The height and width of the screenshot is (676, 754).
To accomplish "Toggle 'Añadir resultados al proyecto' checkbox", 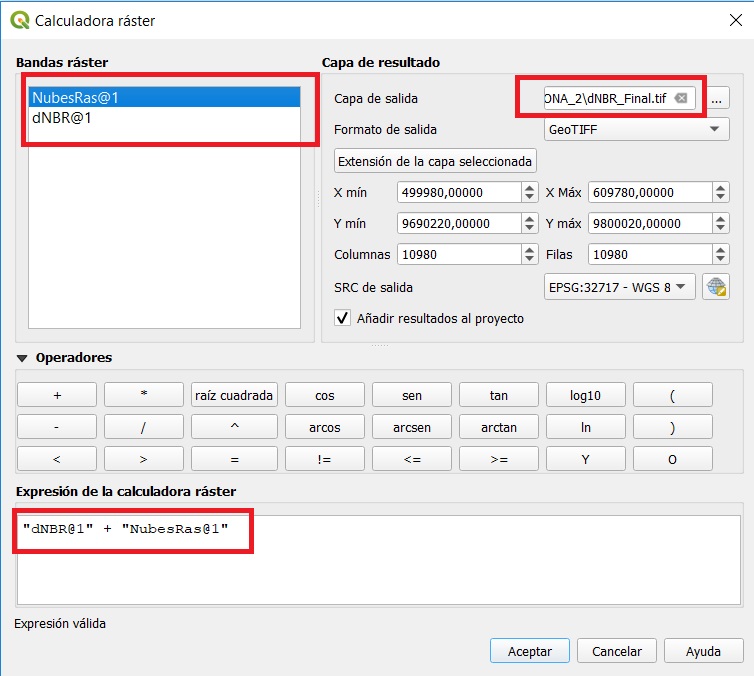I will 343,318.
